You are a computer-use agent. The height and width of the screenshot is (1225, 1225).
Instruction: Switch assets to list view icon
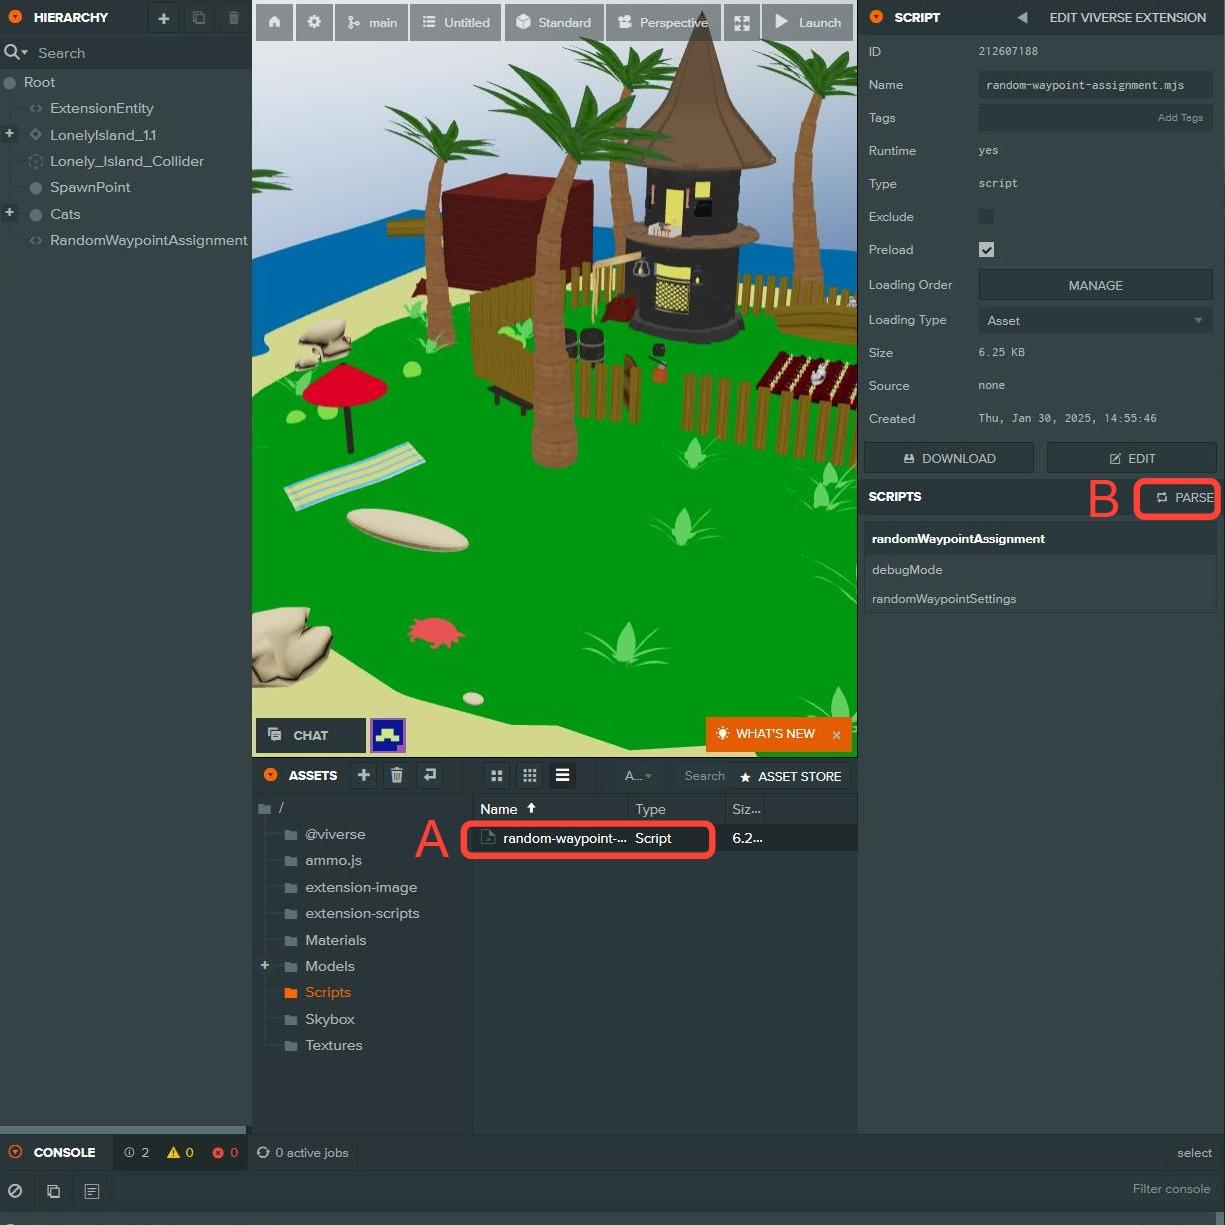(562, 775)
